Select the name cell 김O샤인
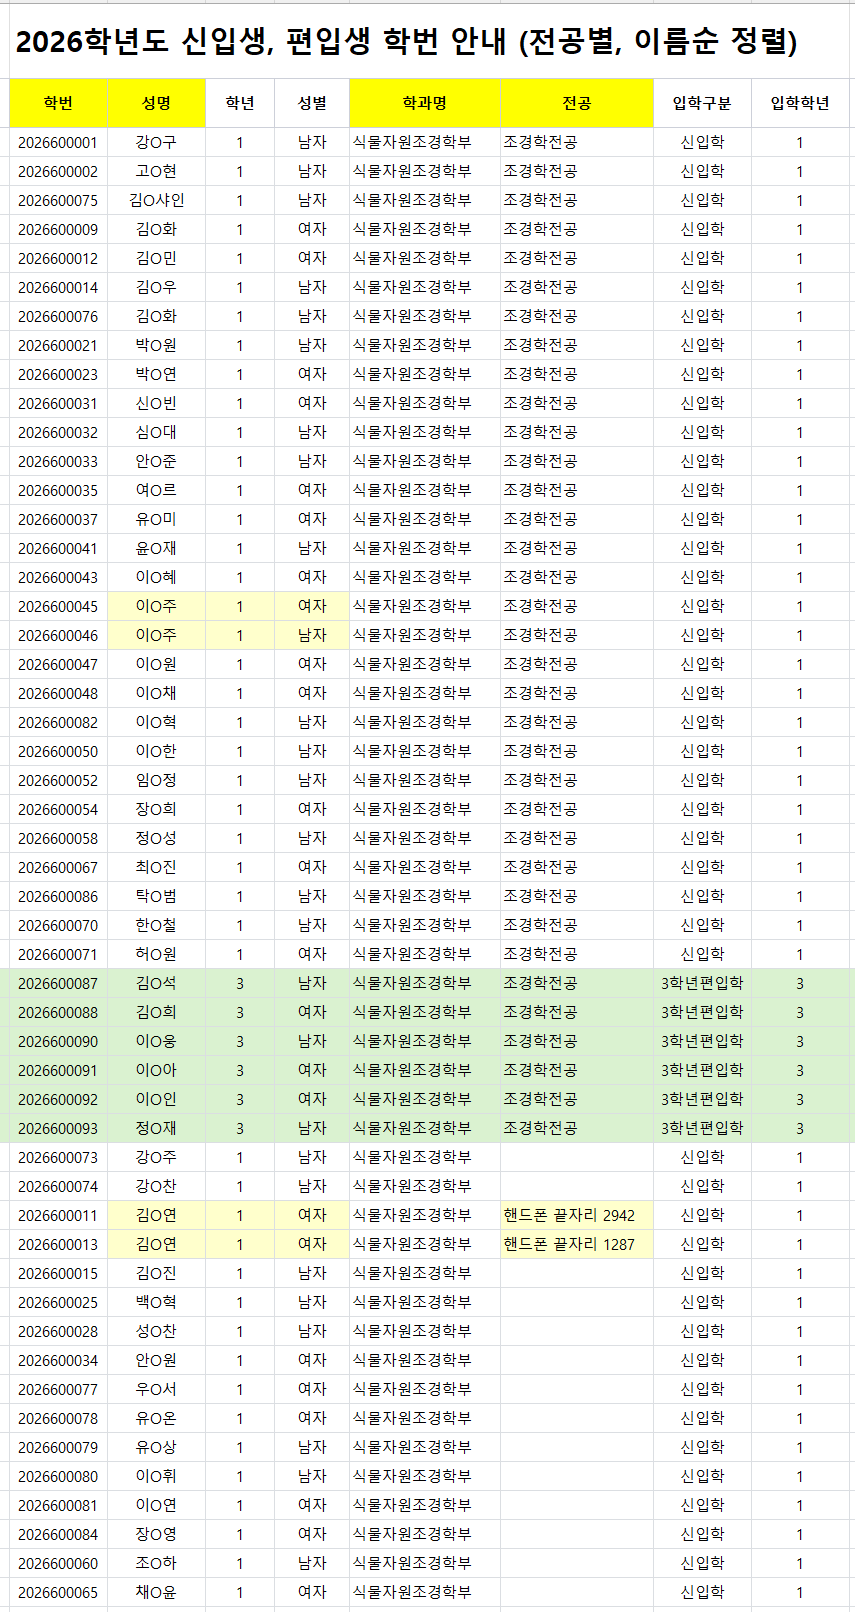 pos(156,200)
